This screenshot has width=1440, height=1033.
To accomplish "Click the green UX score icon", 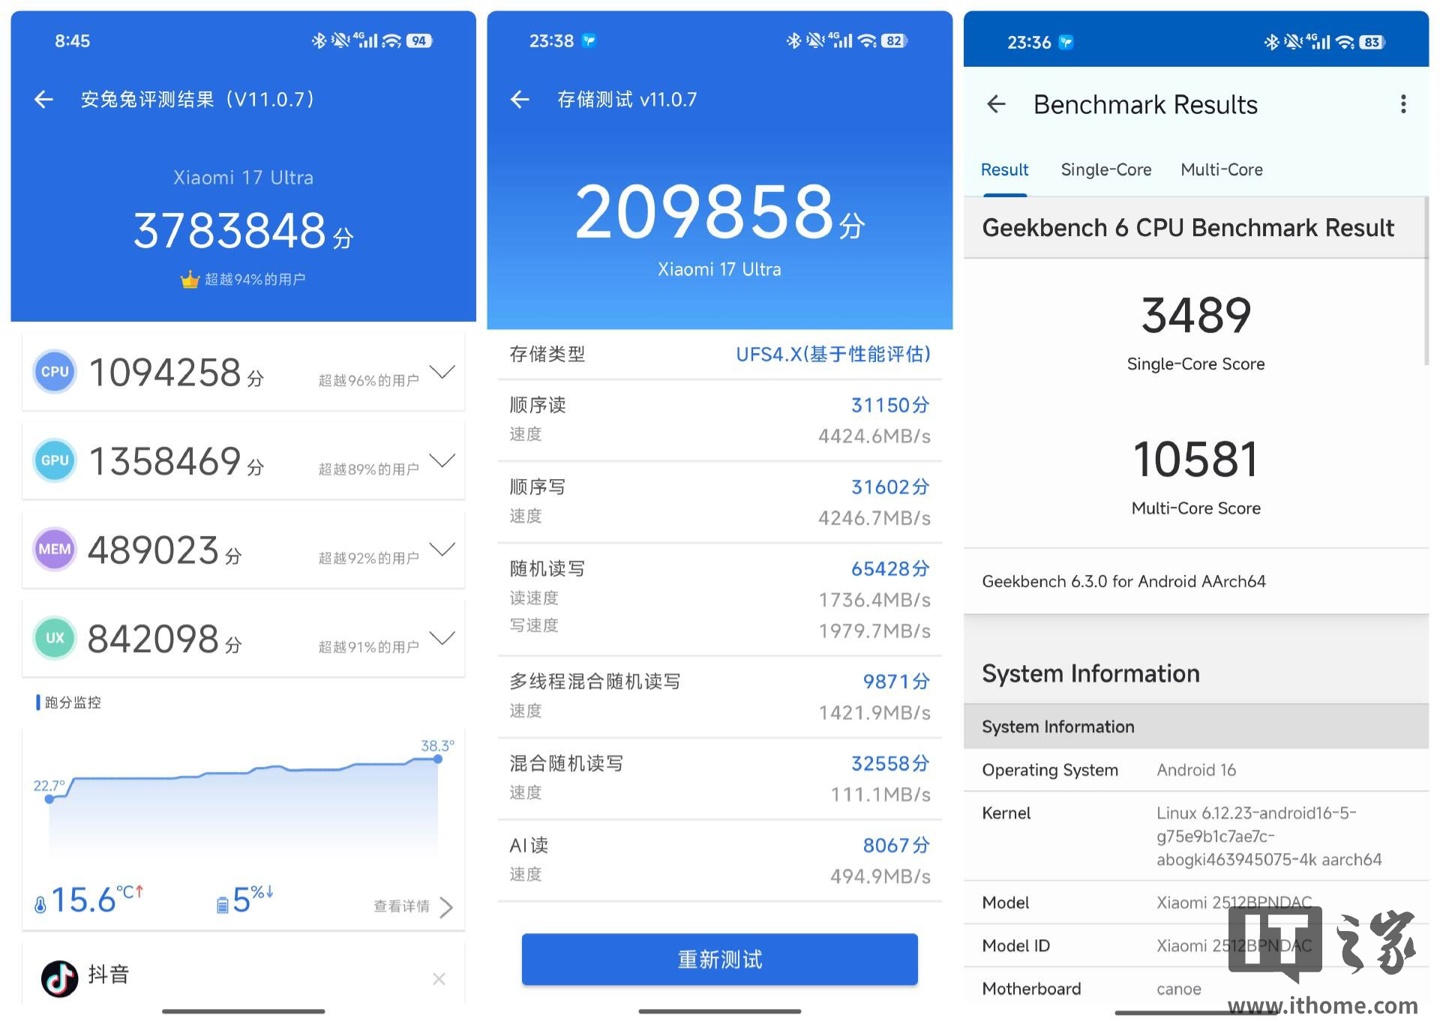I will tap(55, 638).
